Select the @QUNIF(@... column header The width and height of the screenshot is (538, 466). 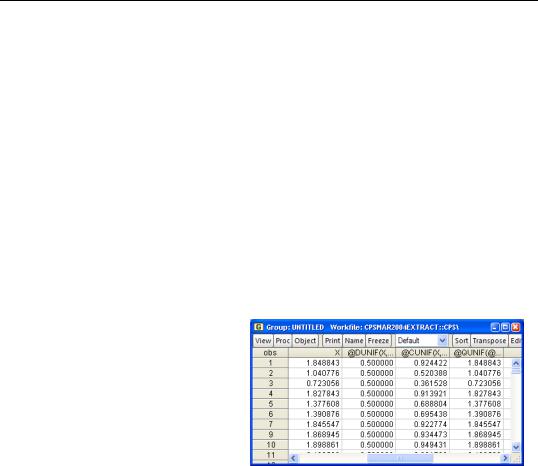pos(477,353)
